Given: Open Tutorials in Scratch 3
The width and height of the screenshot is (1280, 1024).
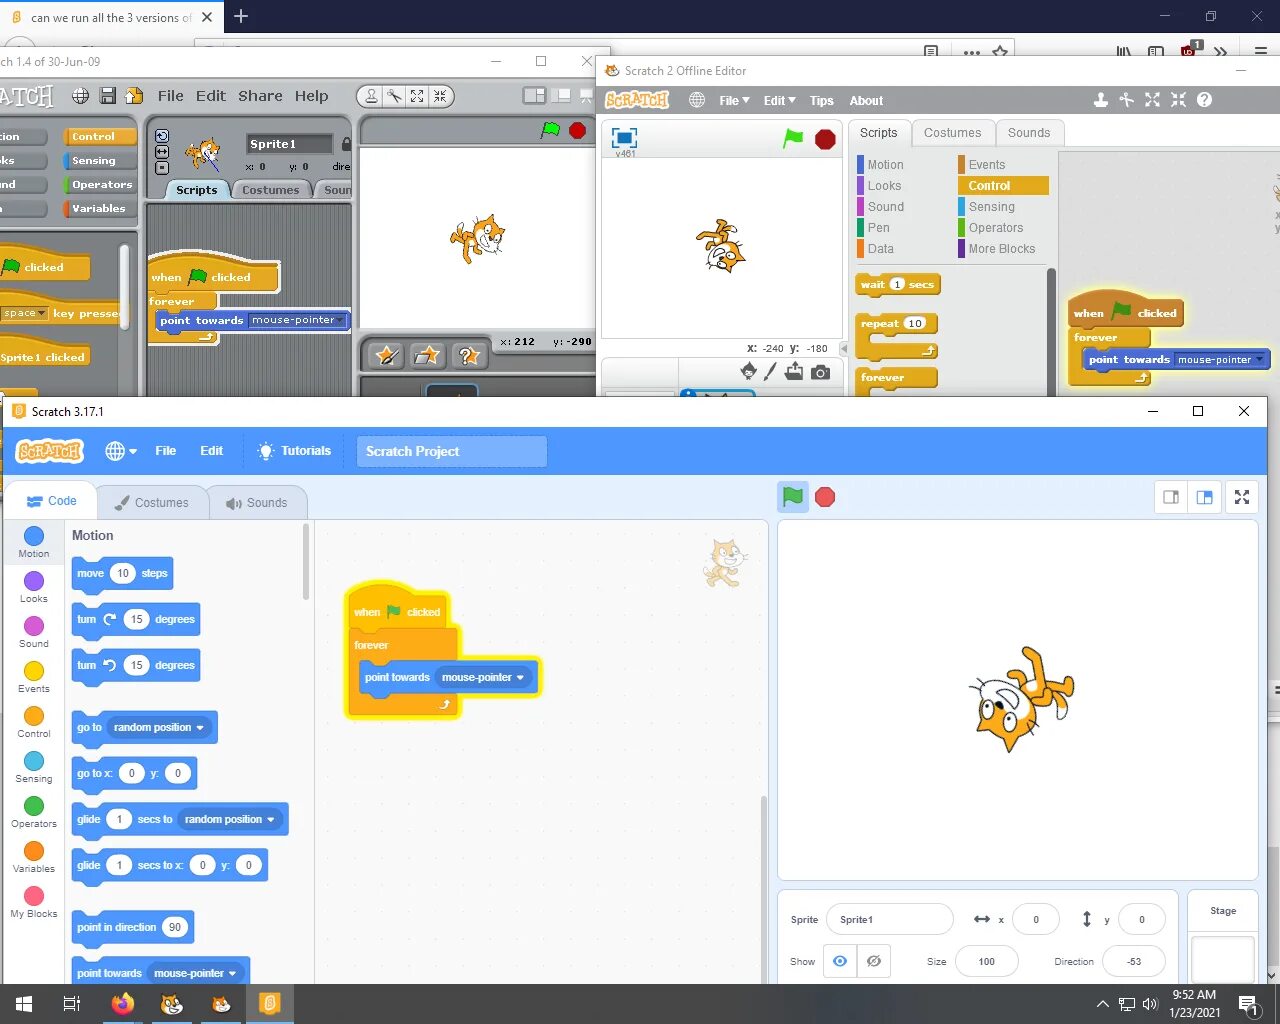Looking at the screenshot, I should [294, 451].
